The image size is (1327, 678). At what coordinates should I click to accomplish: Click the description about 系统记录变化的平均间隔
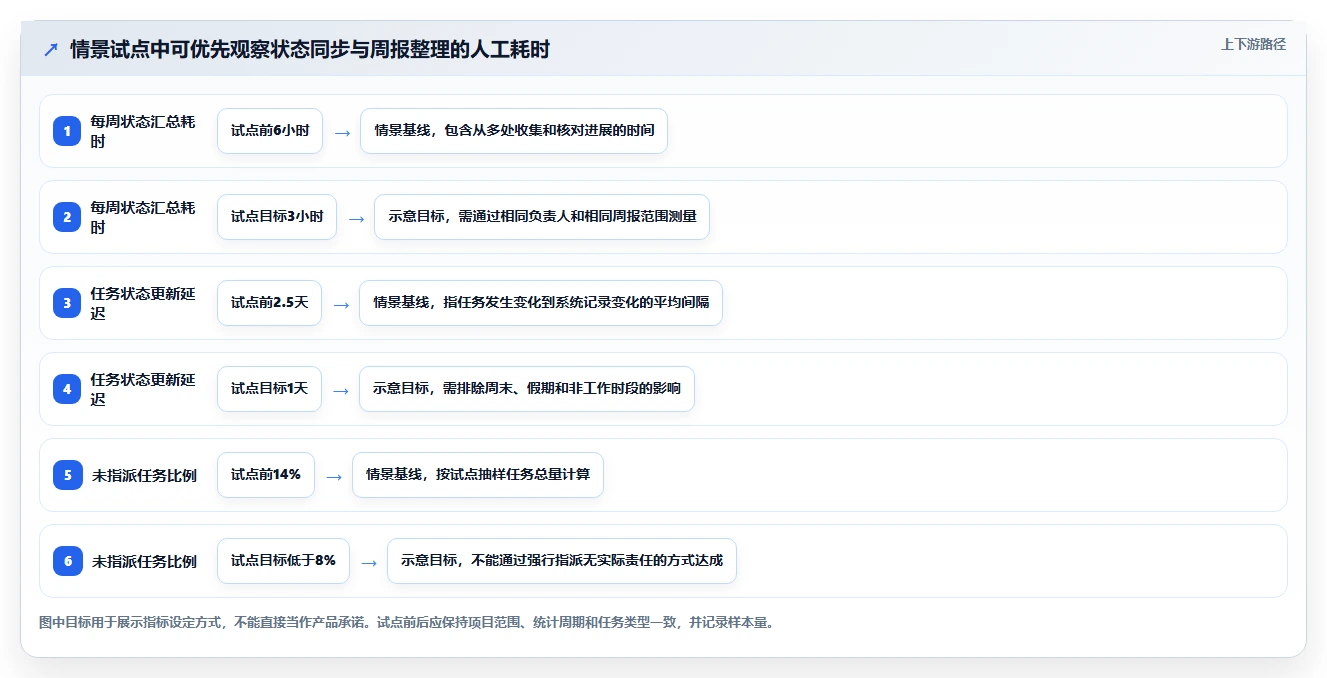(x=541, y=303)
